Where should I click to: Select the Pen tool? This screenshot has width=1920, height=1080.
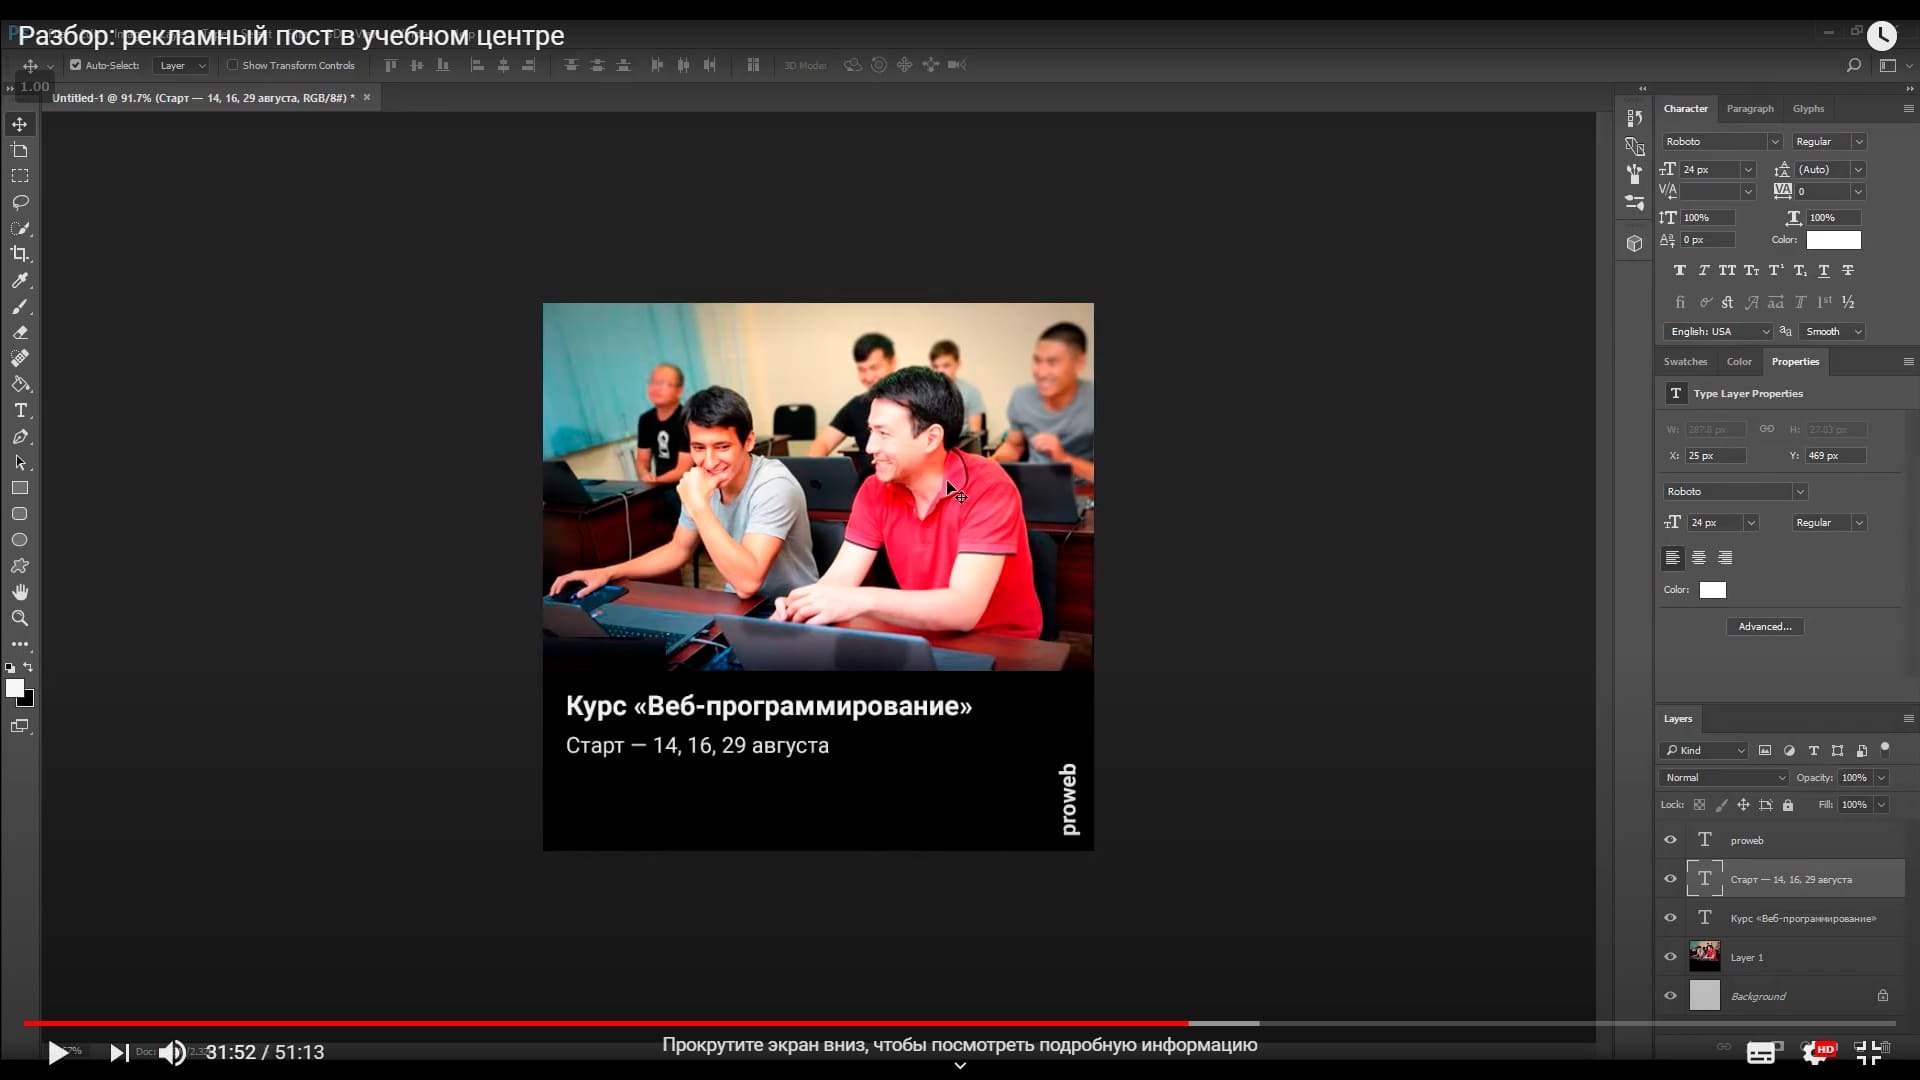(20, 437)
